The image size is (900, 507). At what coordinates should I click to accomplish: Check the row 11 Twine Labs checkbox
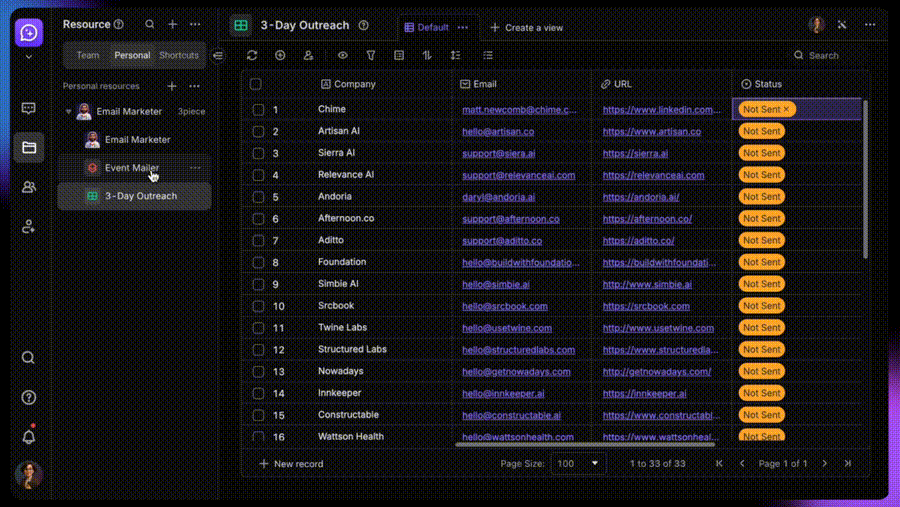[258, 327]
